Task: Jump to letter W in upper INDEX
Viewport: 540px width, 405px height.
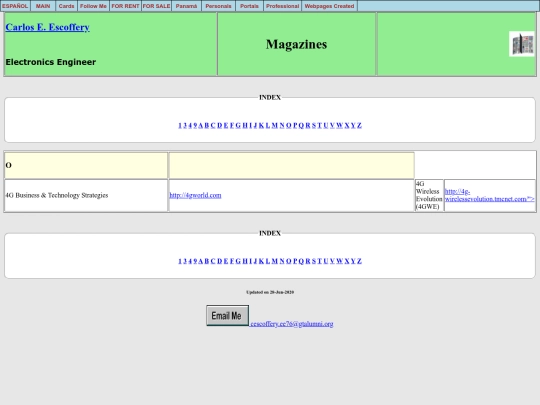Action: [339, 125]
